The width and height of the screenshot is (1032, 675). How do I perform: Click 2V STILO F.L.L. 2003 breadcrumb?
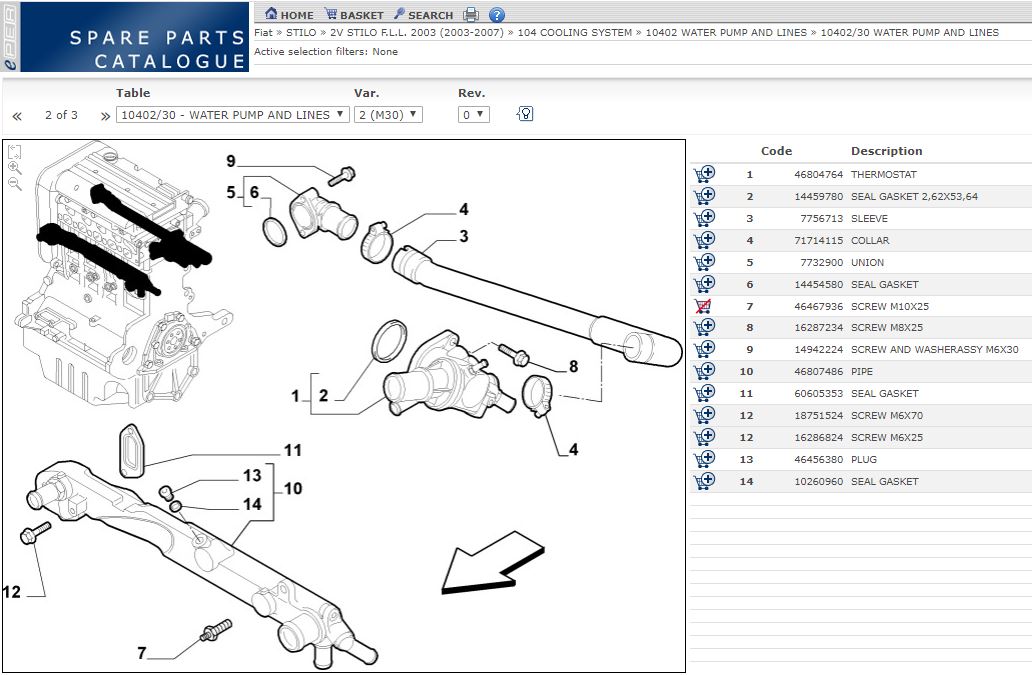coord(417,32)
